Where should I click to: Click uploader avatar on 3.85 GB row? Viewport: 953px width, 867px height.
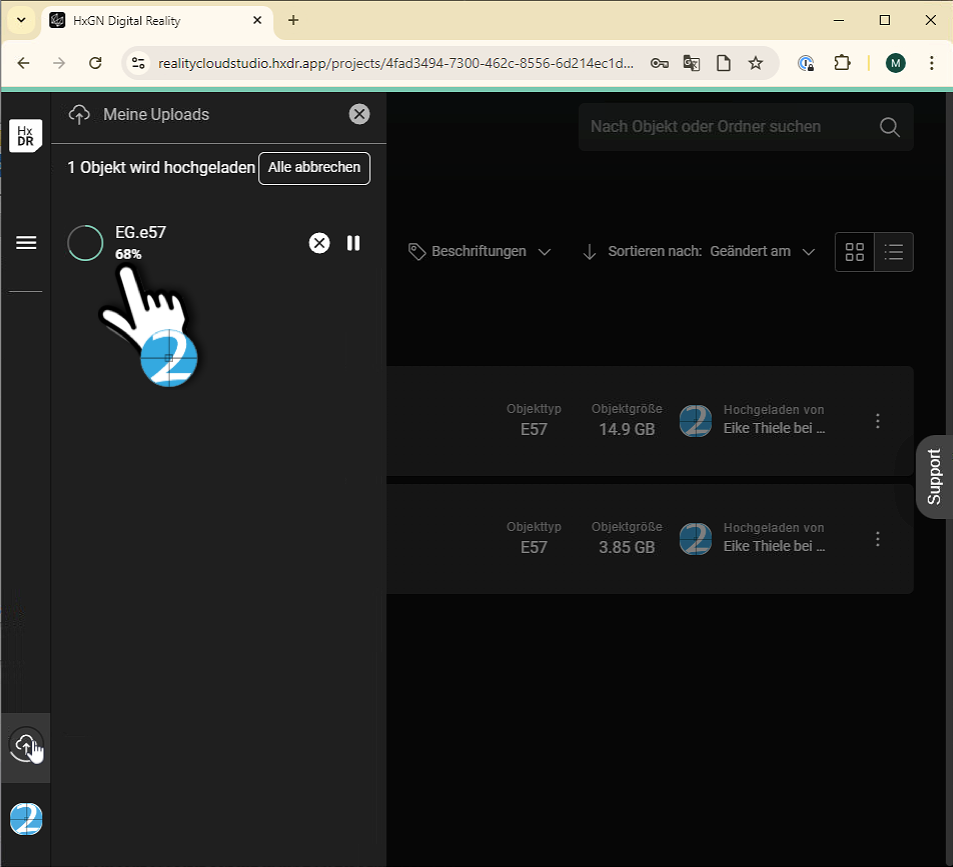point(695,539)
